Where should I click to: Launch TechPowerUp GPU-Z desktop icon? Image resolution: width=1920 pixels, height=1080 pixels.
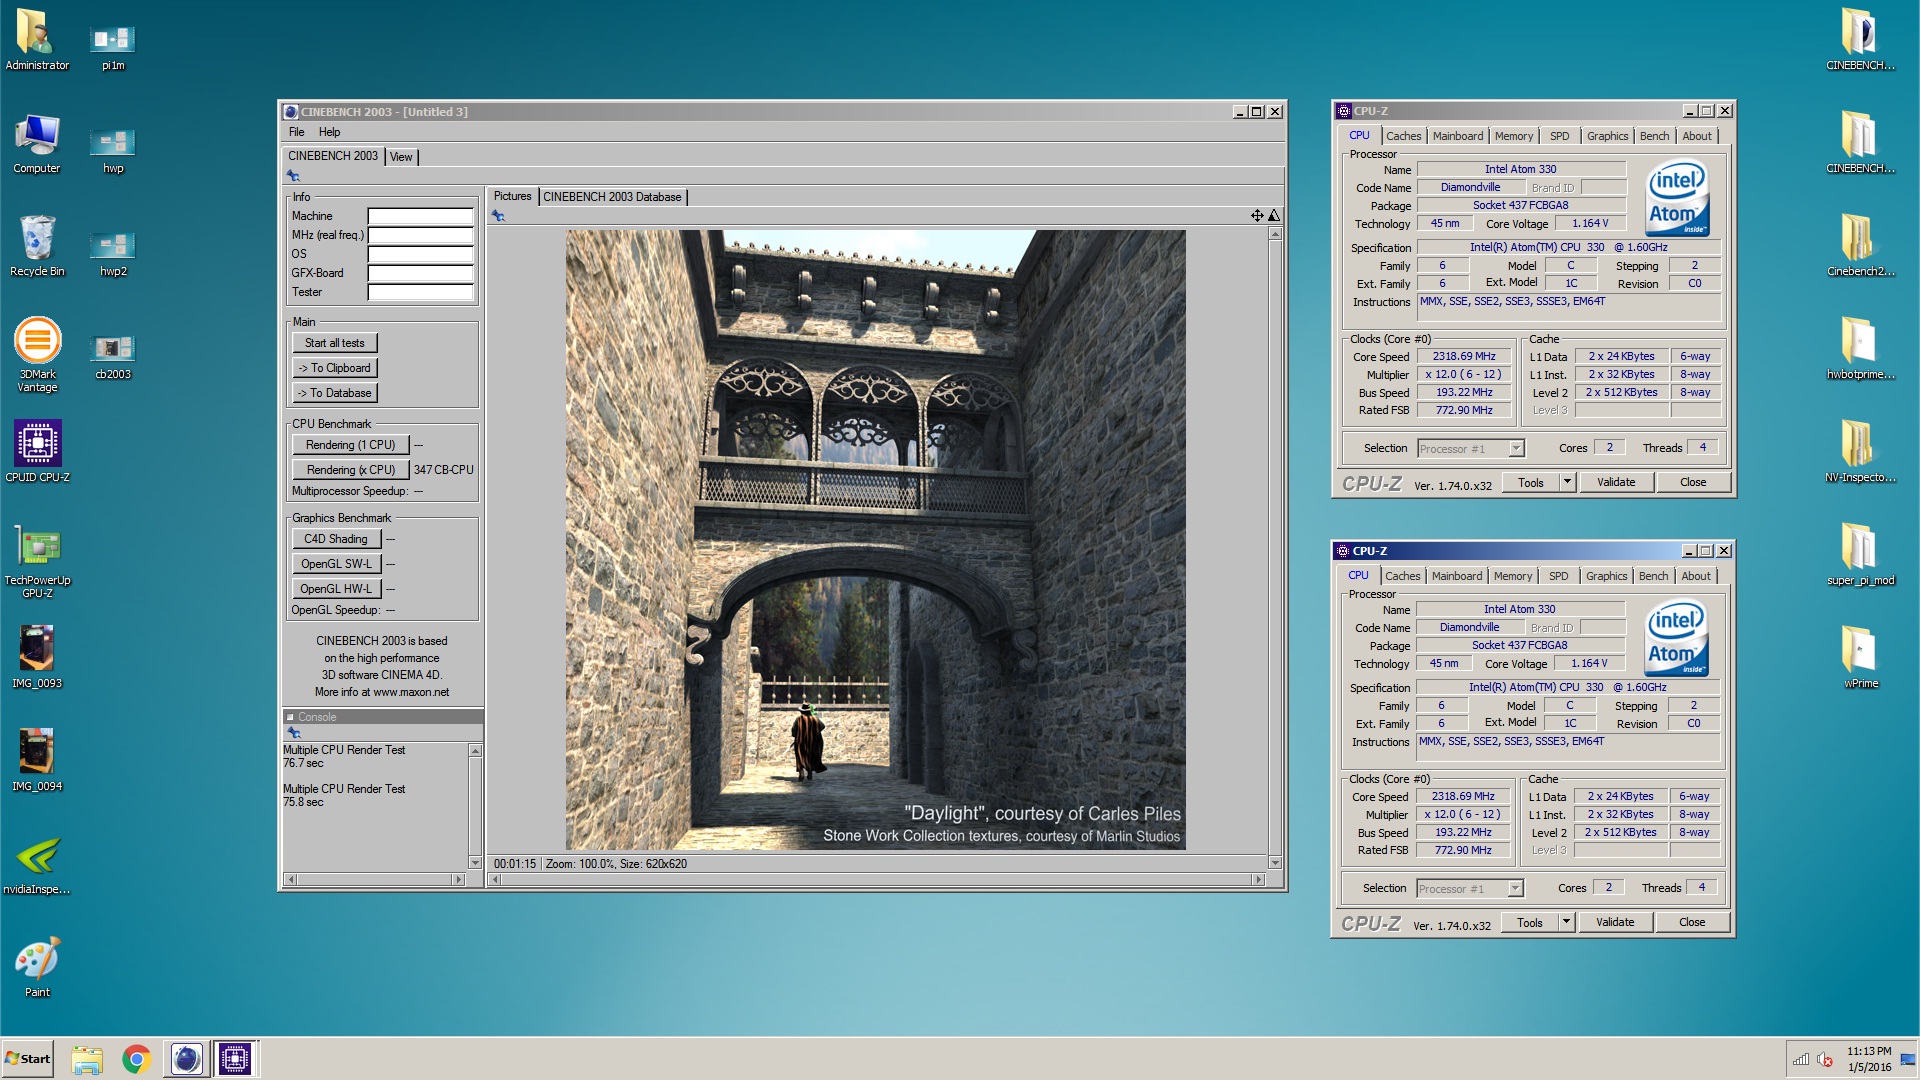(x=37, y=561)
